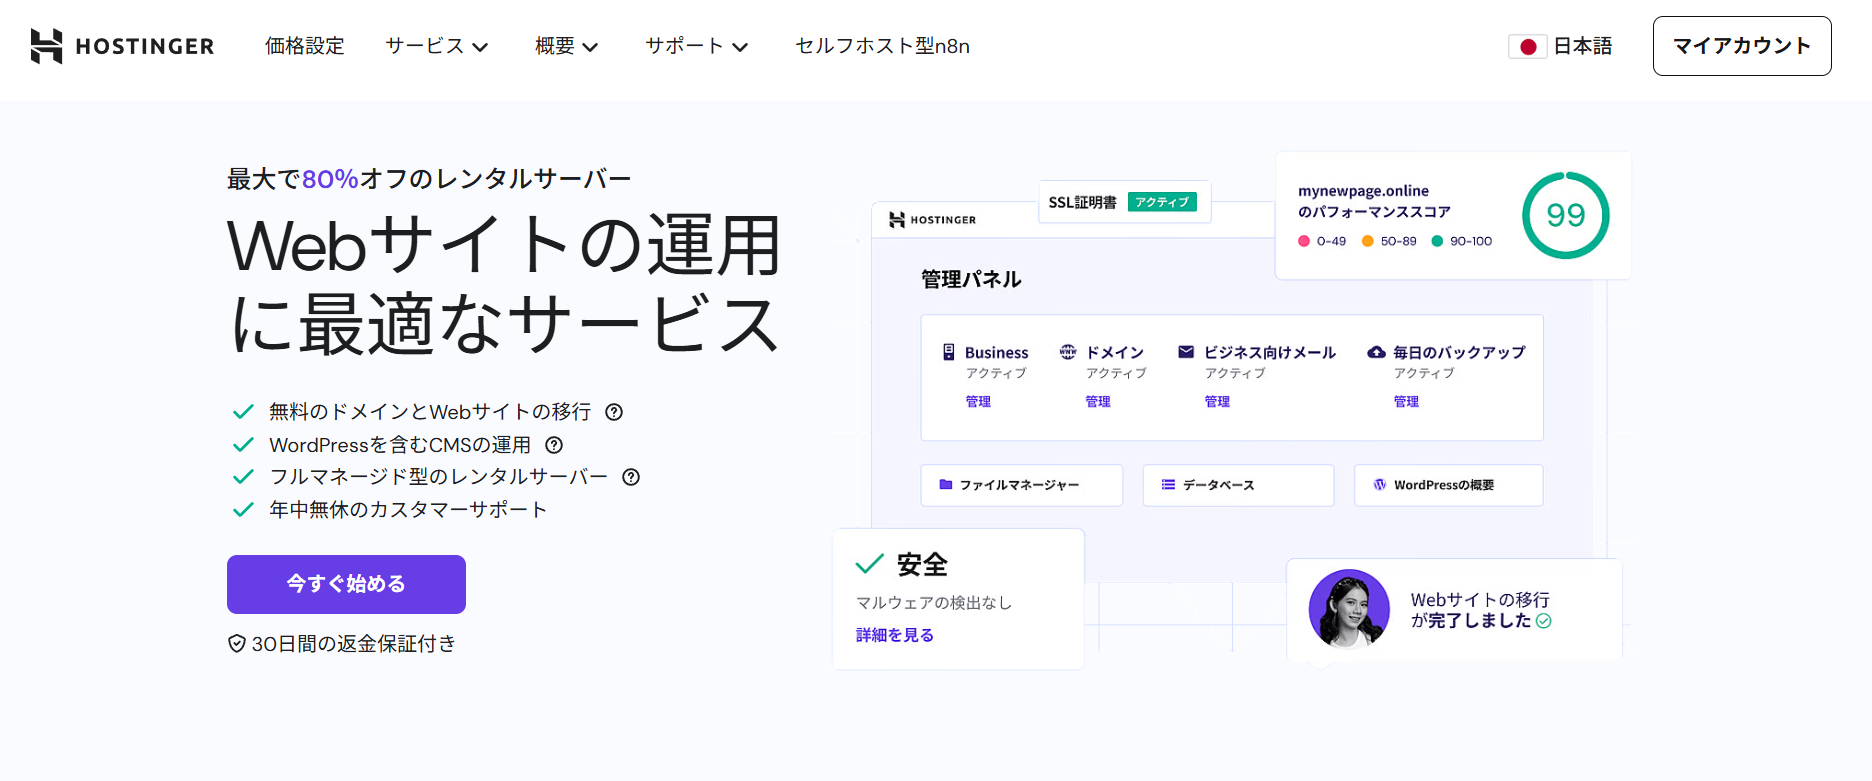Click the woman's profile photo thumbnail

pyautogui.click(x=1349, y=609)
